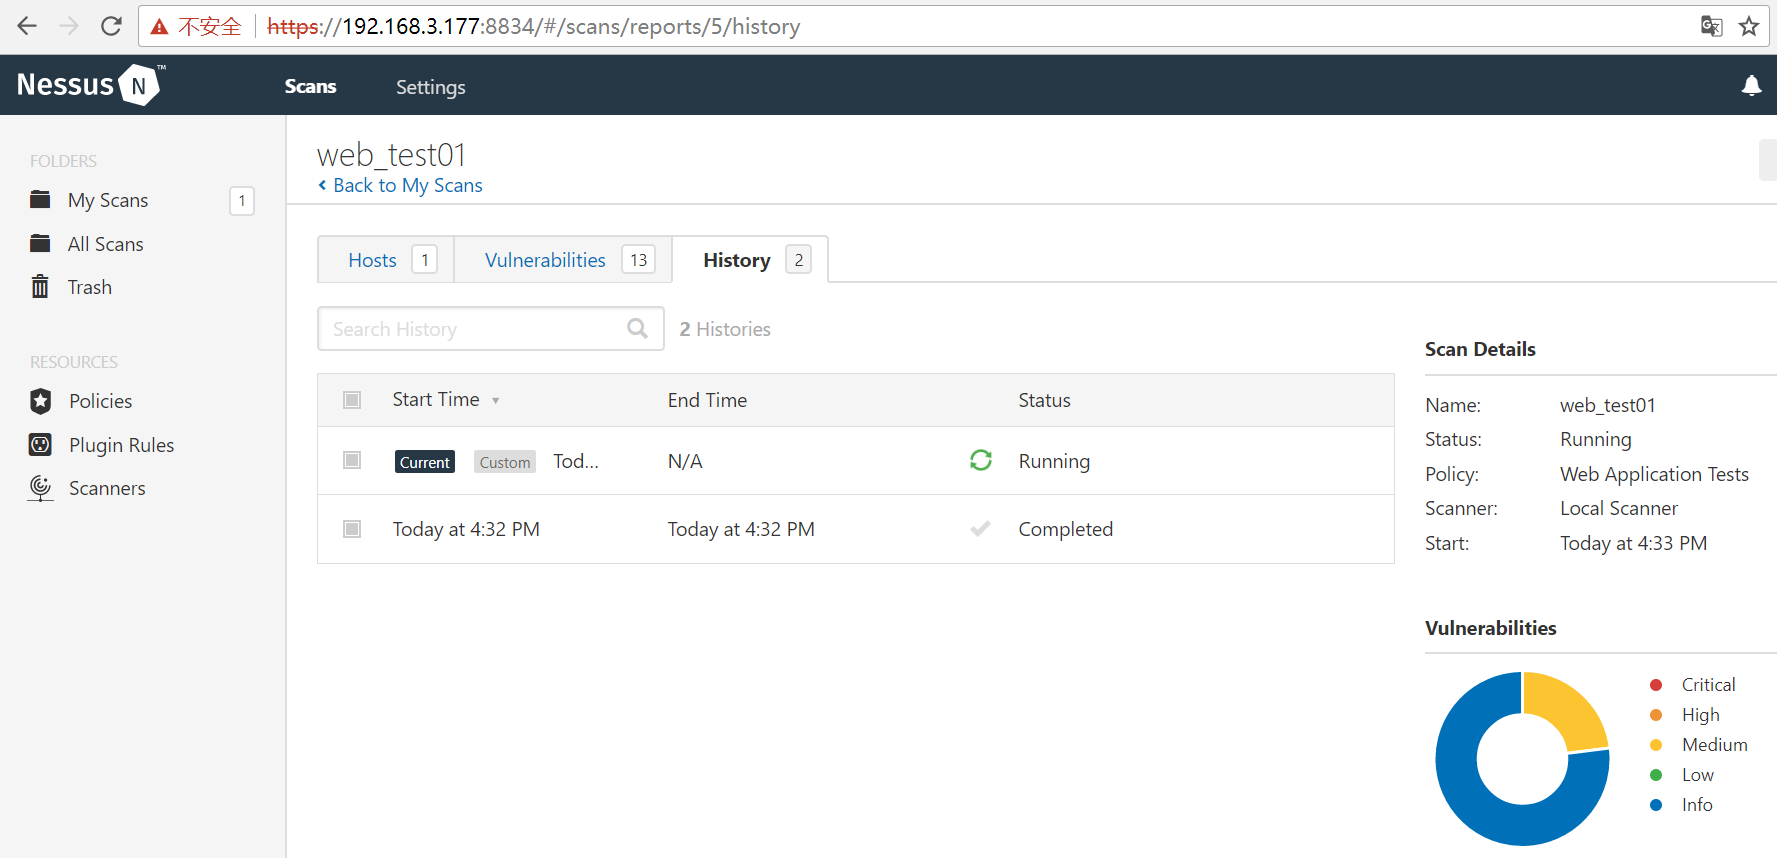Bookmark this page with star icon

coord(1749,26)
